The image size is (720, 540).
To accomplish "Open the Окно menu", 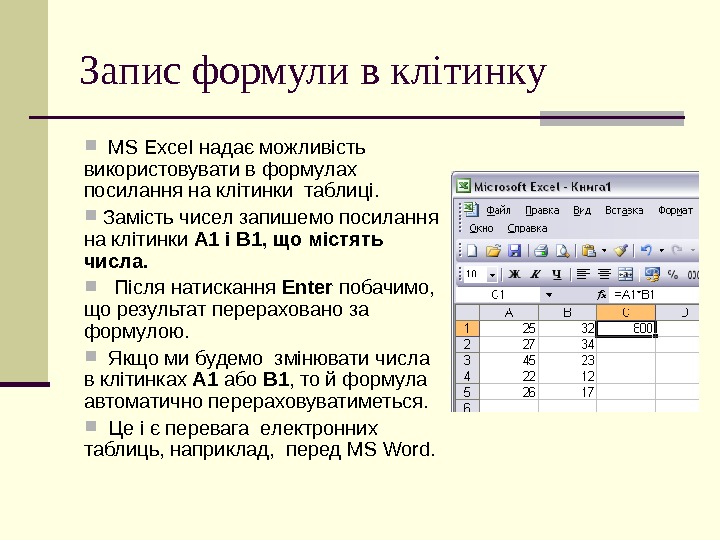I will point(481,228).
